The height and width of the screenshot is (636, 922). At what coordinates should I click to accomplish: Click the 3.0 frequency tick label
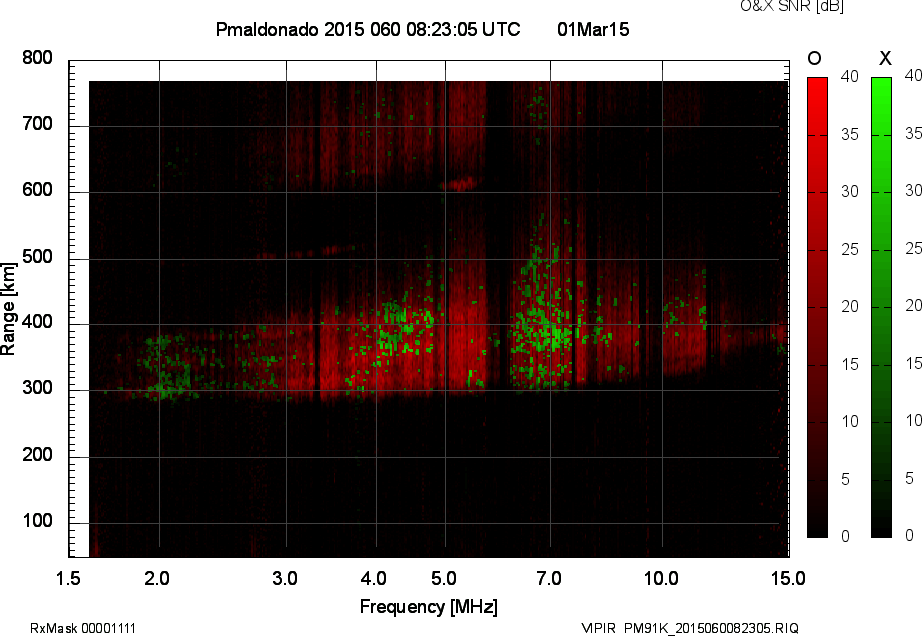click(x=285, y=578)
